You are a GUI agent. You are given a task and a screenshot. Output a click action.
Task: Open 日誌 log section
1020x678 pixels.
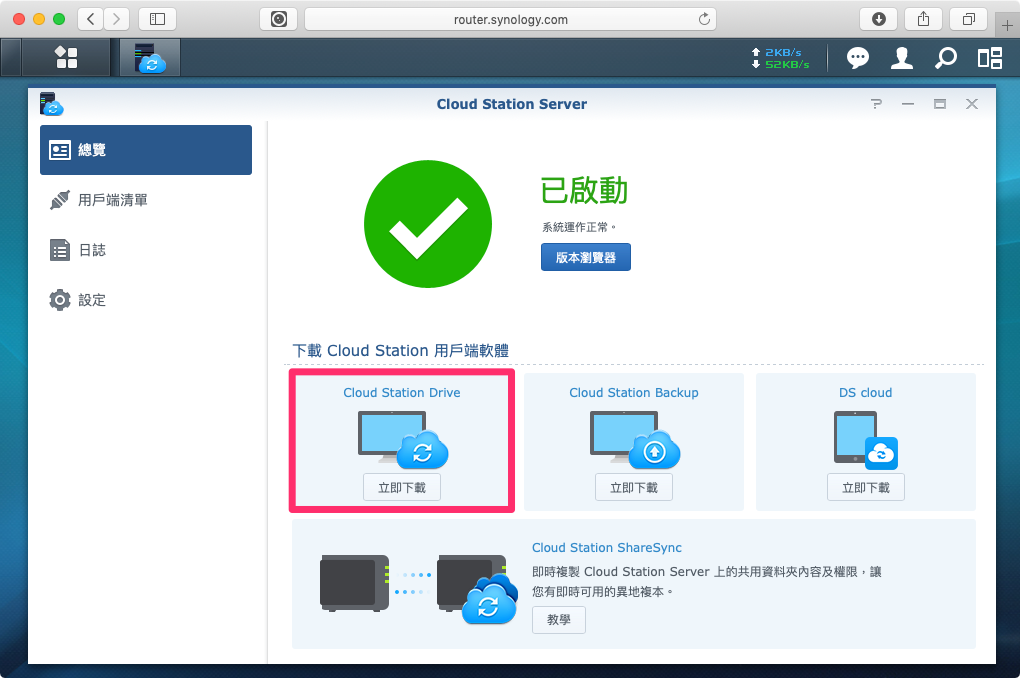146,250
